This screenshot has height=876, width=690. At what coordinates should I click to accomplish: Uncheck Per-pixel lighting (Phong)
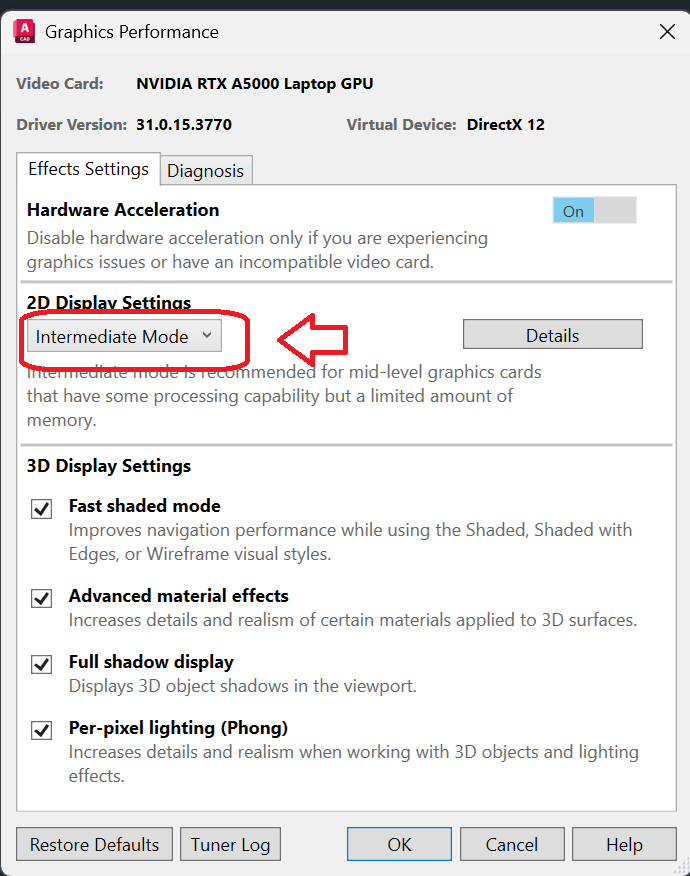[x=41, y=730]
